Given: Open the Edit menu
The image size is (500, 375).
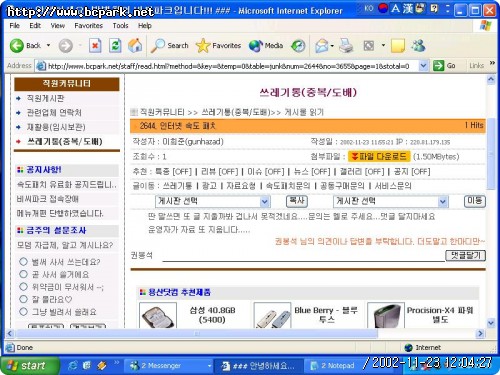Looking at the screenshot, I should coord(35,25).
